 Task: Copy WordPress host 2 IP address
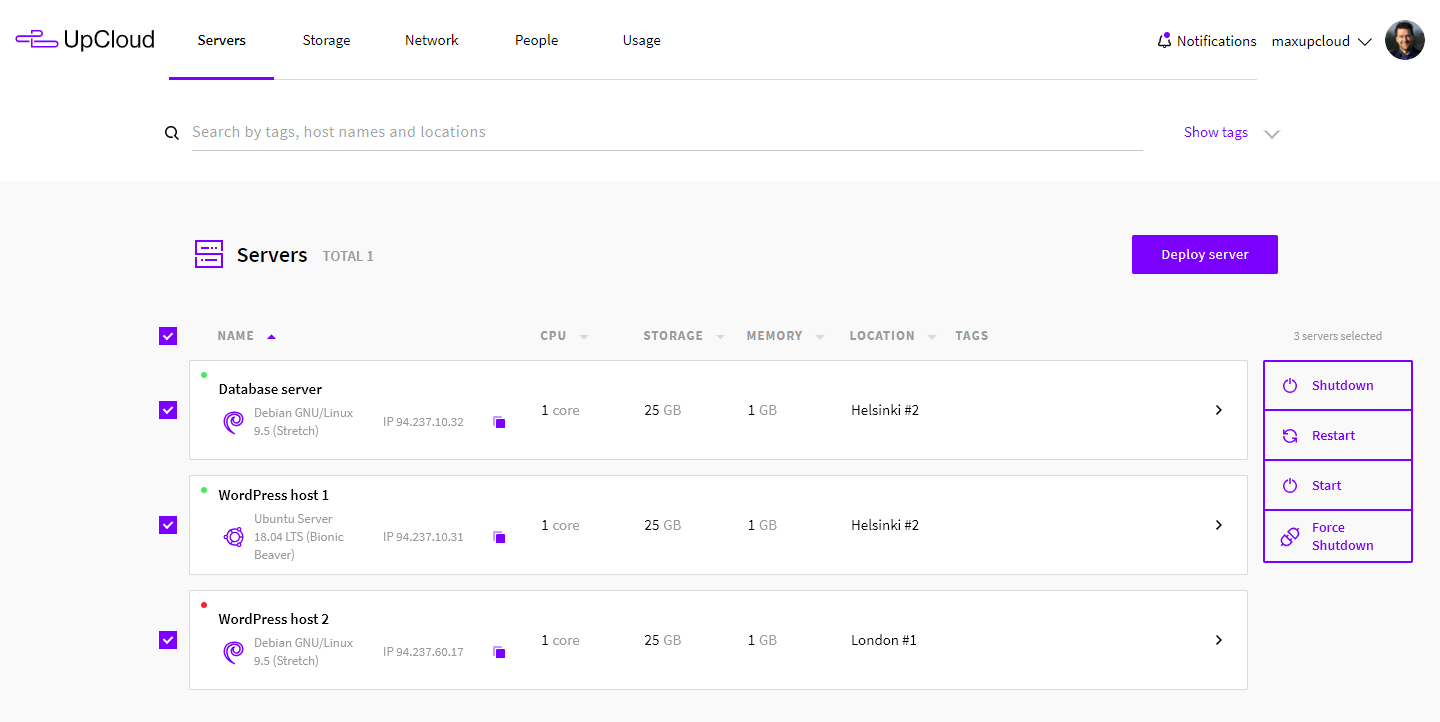(x=499, y=653)
